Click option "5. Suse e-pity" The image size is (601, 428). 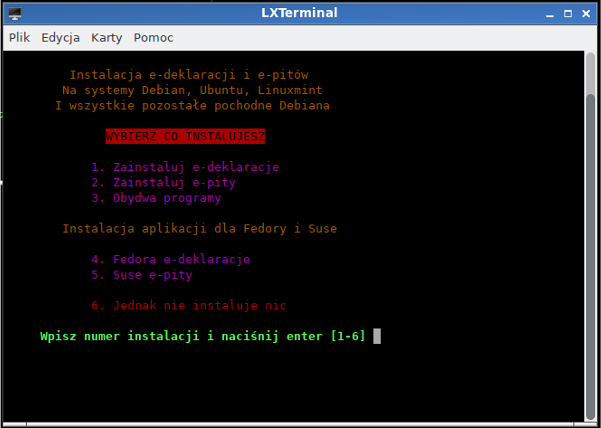(x=142, y=275)
